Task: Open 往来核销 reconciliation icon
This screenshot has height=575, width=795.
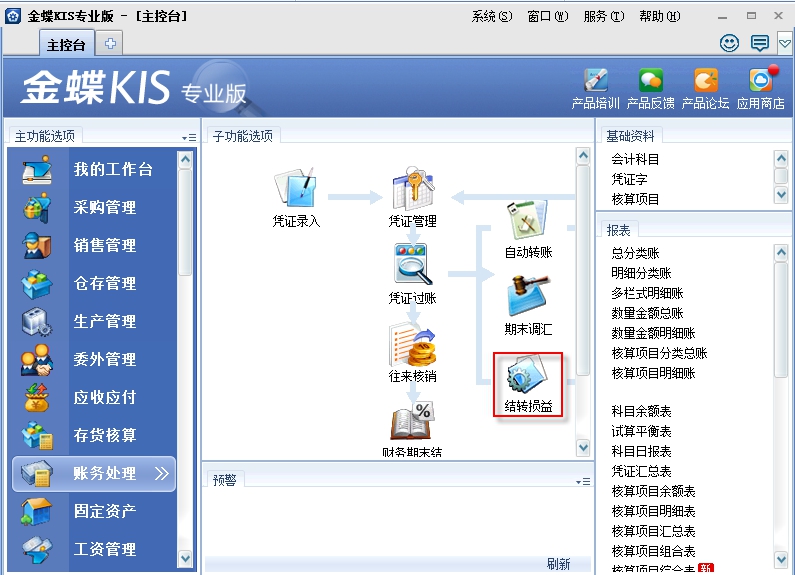Action: tap(412, 352)
